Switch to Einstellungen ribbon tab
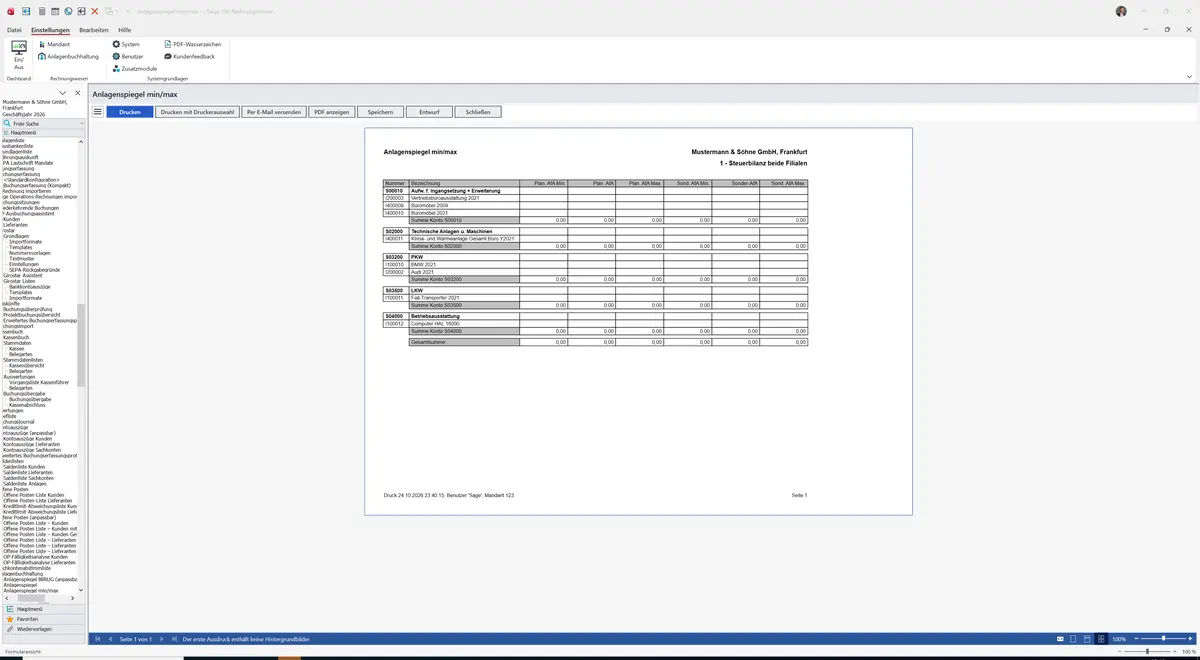This screenshot has width=1200, height=660. click(50, 30)
